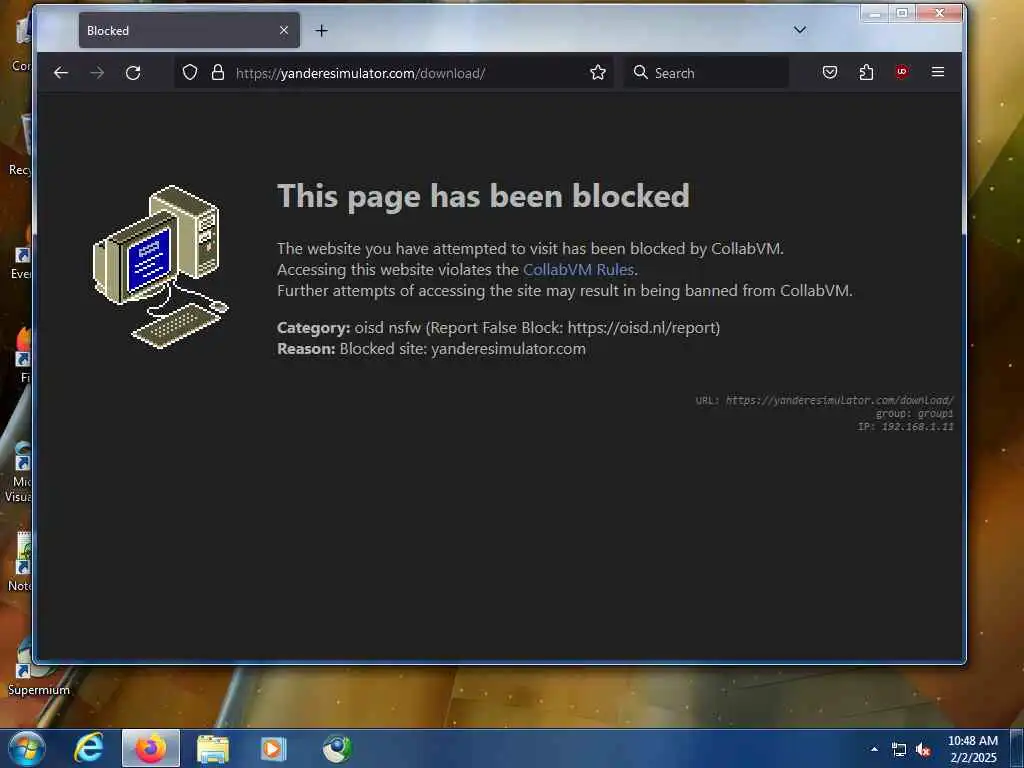This screenshot has height=768, width=1024.
Task: Click Show desktop strip at taskbar end
Action: pos(1018,748)
